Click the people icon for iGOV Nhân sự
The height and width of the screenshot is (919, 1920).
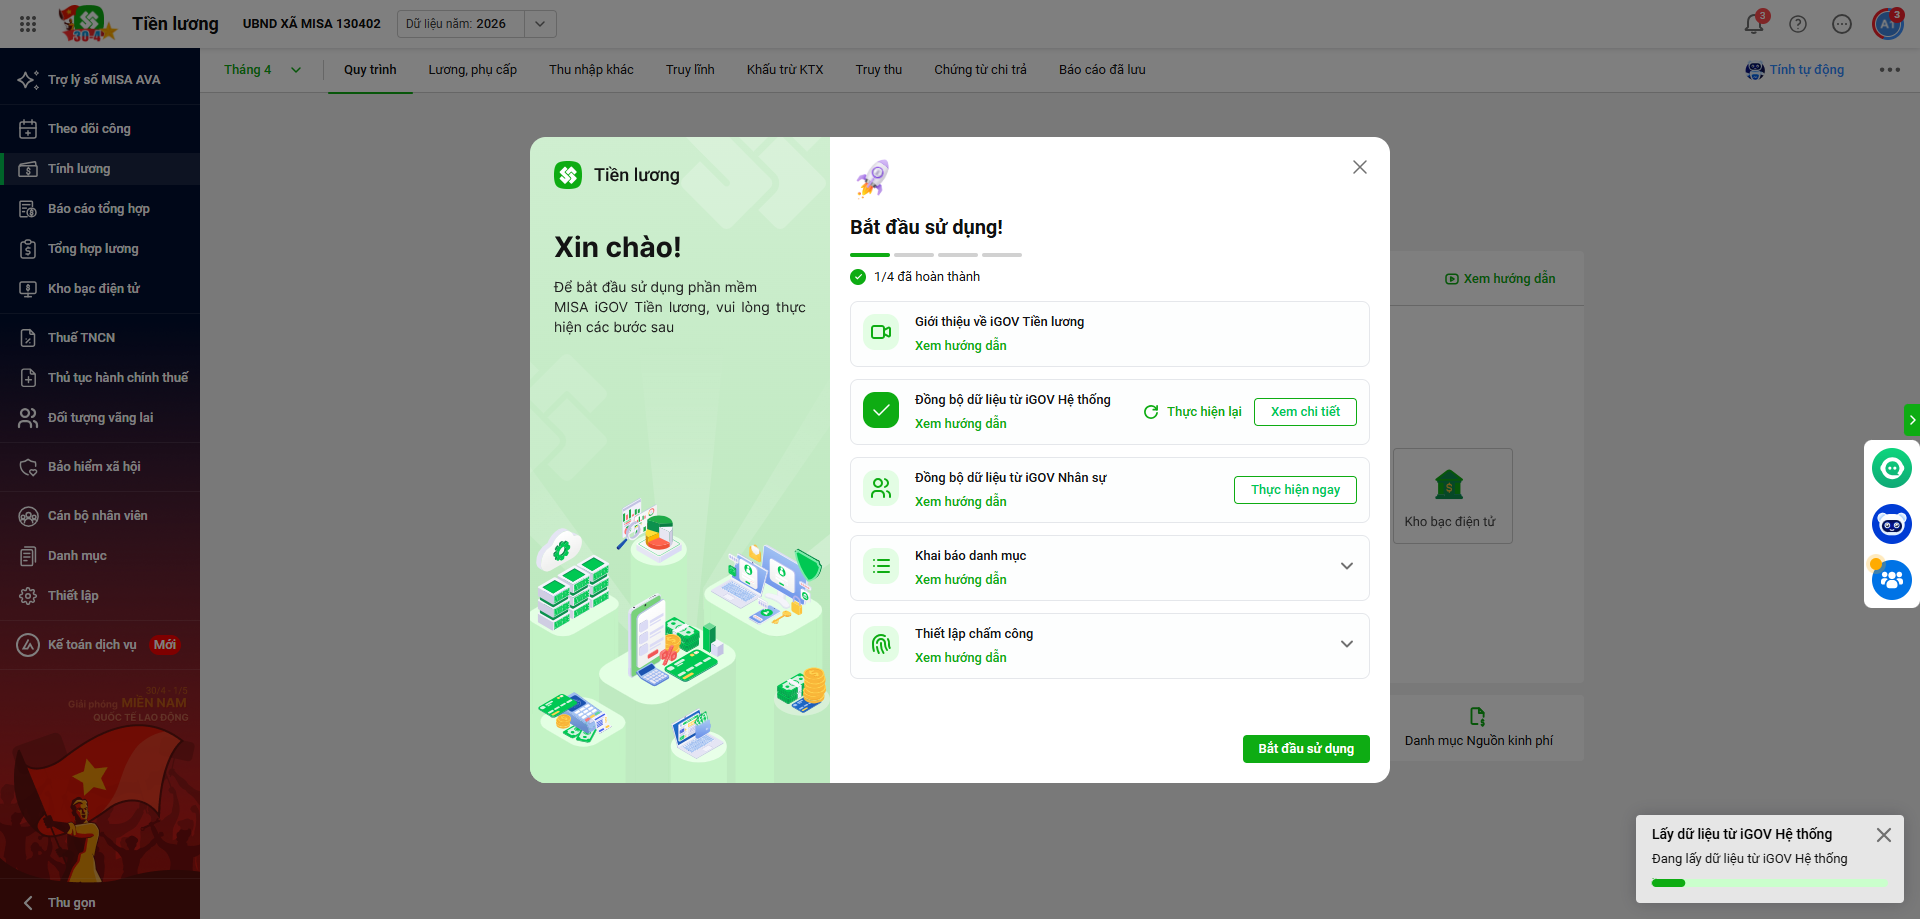[x=881, y=488]
